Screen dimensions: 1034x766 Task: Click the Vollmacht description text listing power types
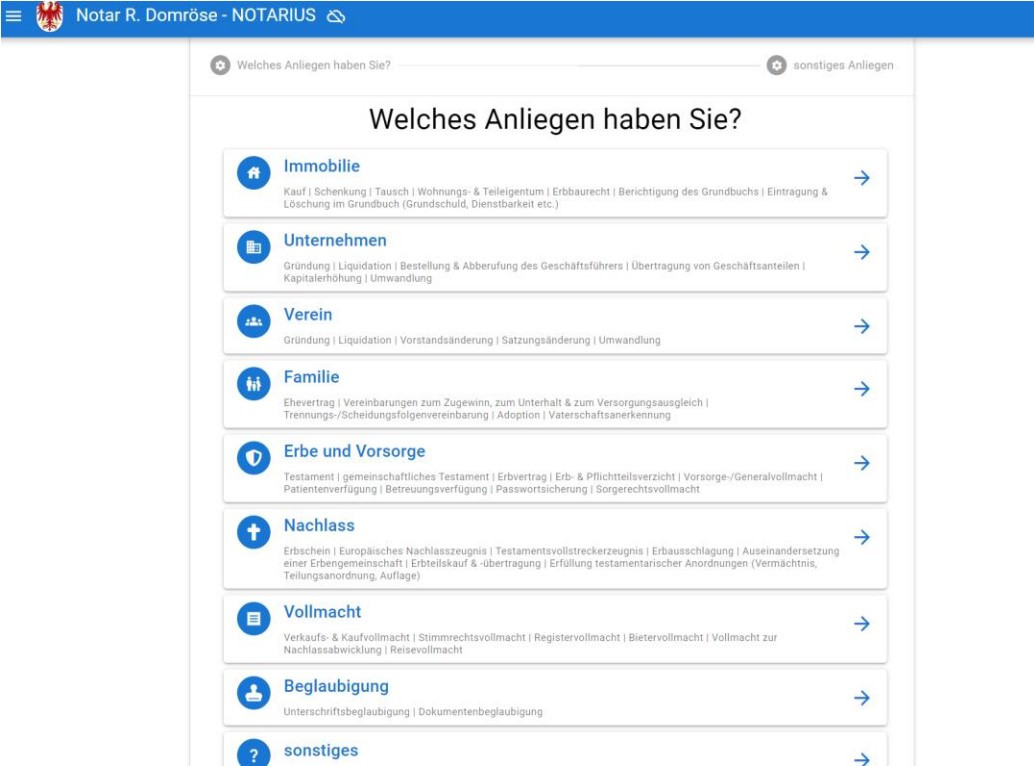[x=530, y=643]
